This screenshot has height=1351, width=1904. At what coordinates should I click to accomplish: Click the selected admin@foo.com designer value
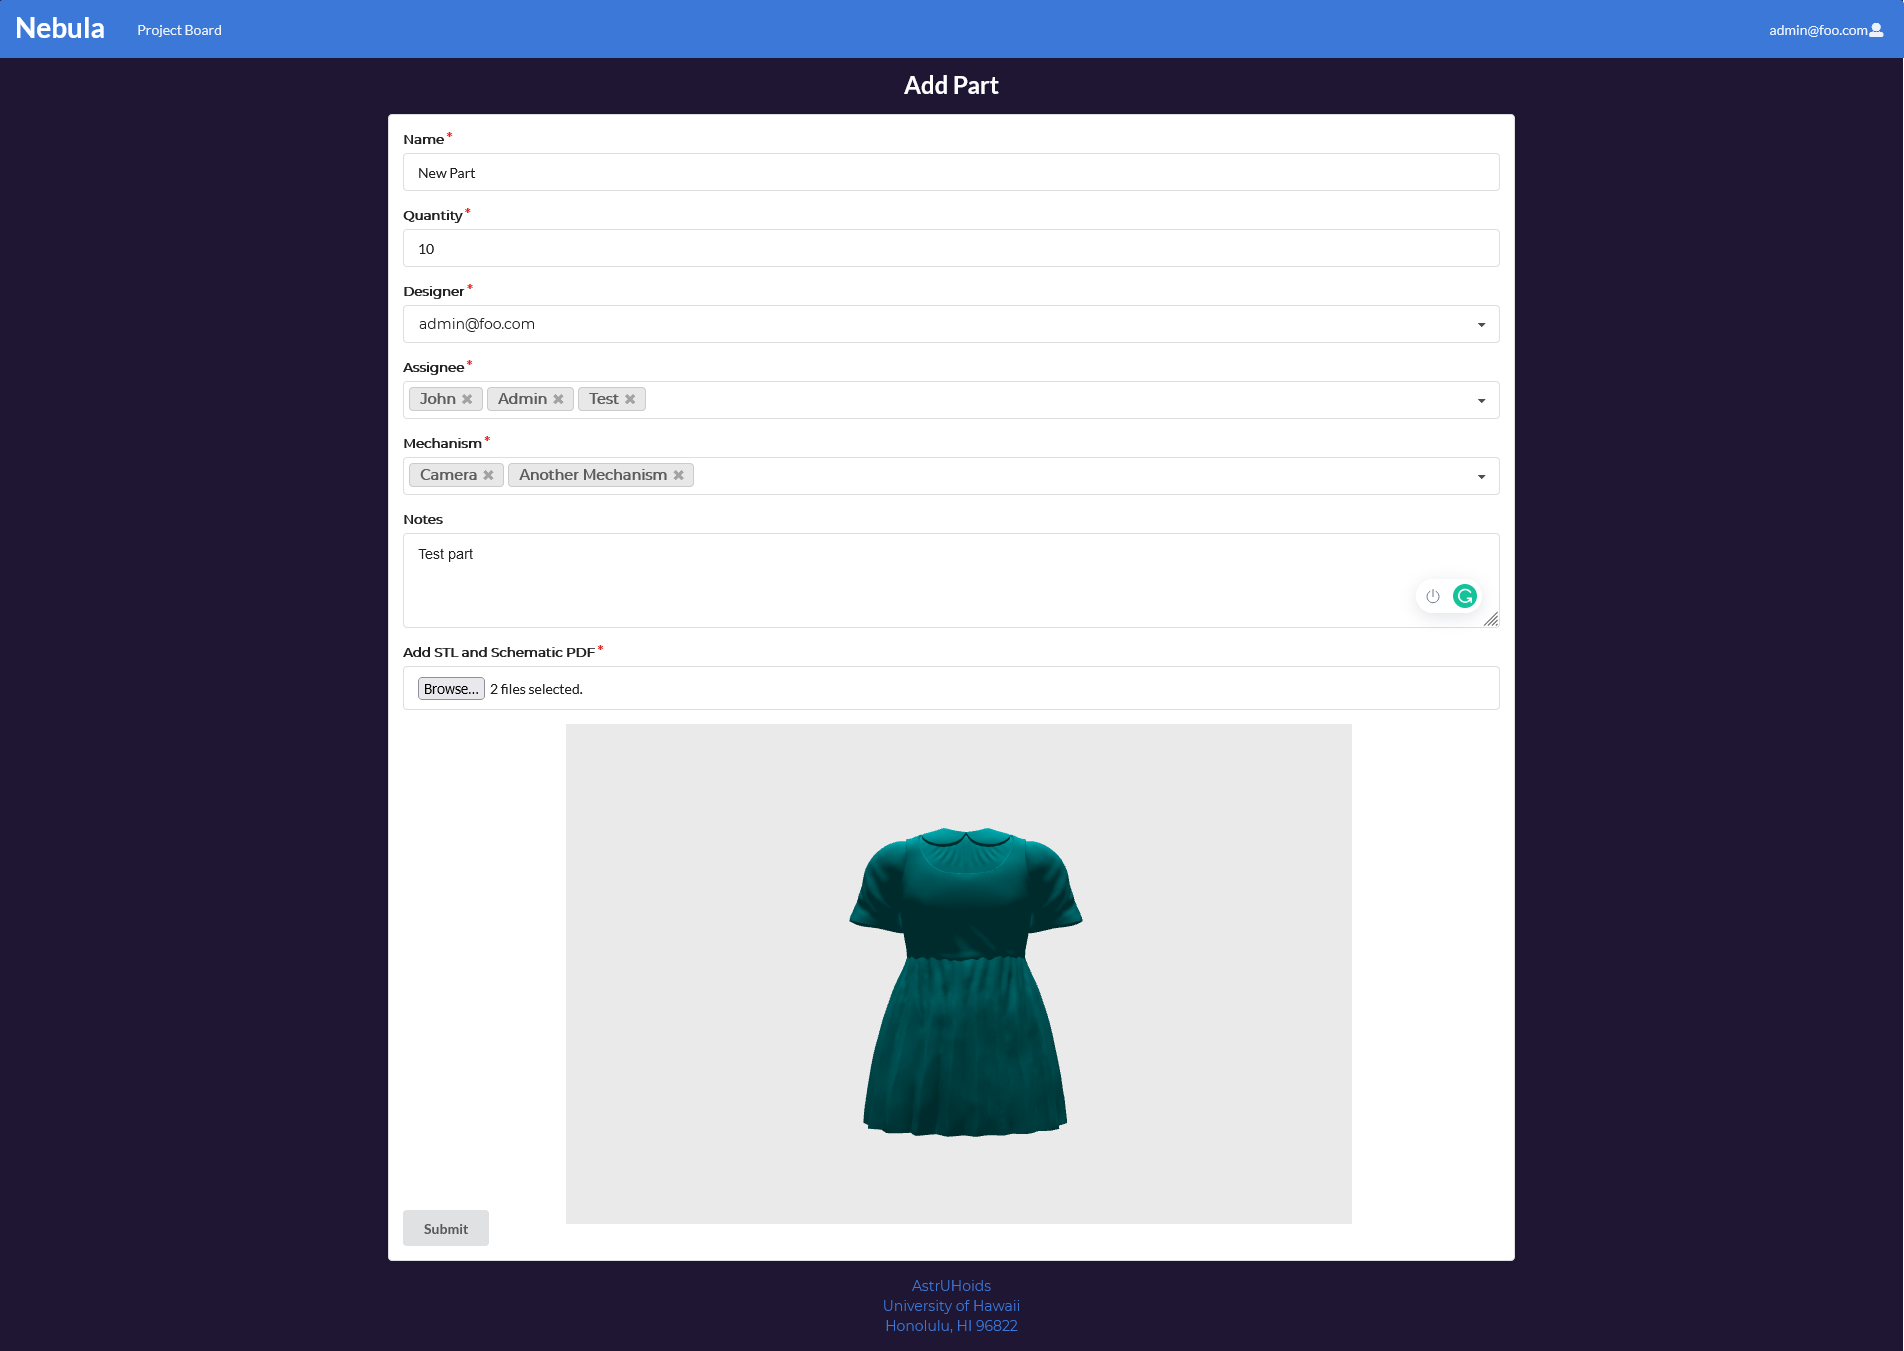477,324
